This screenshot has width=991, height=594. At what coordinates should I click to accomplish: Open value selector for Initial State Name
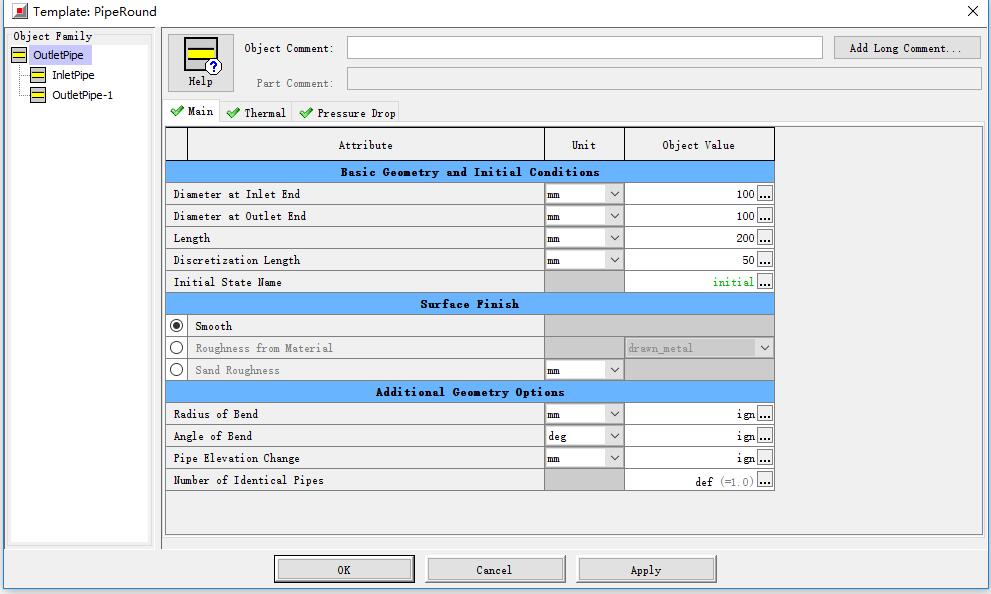point(765,282)
